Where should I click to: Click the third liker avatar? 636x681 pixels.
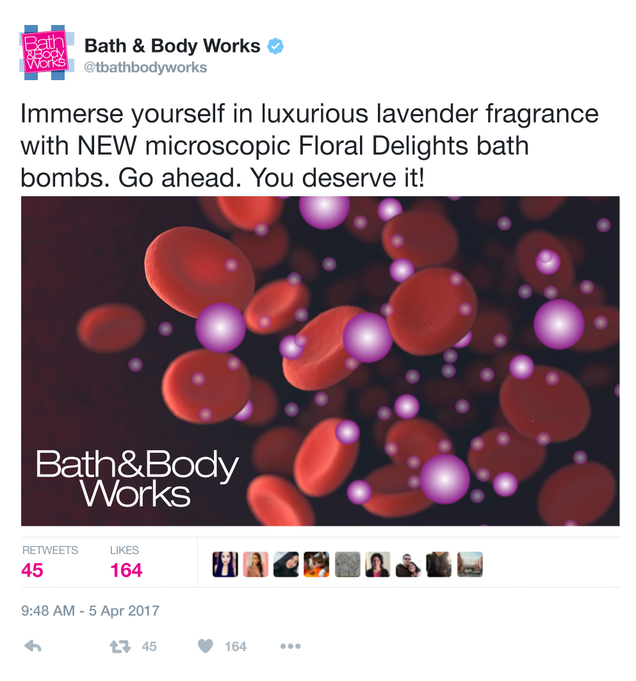[x=286, y=564]
